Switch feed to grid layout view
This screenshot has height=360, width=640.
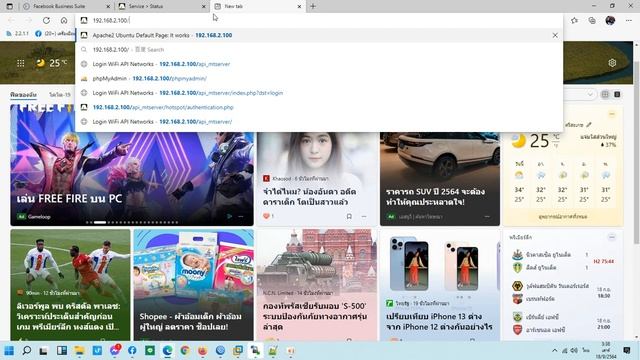pos(605,94)
